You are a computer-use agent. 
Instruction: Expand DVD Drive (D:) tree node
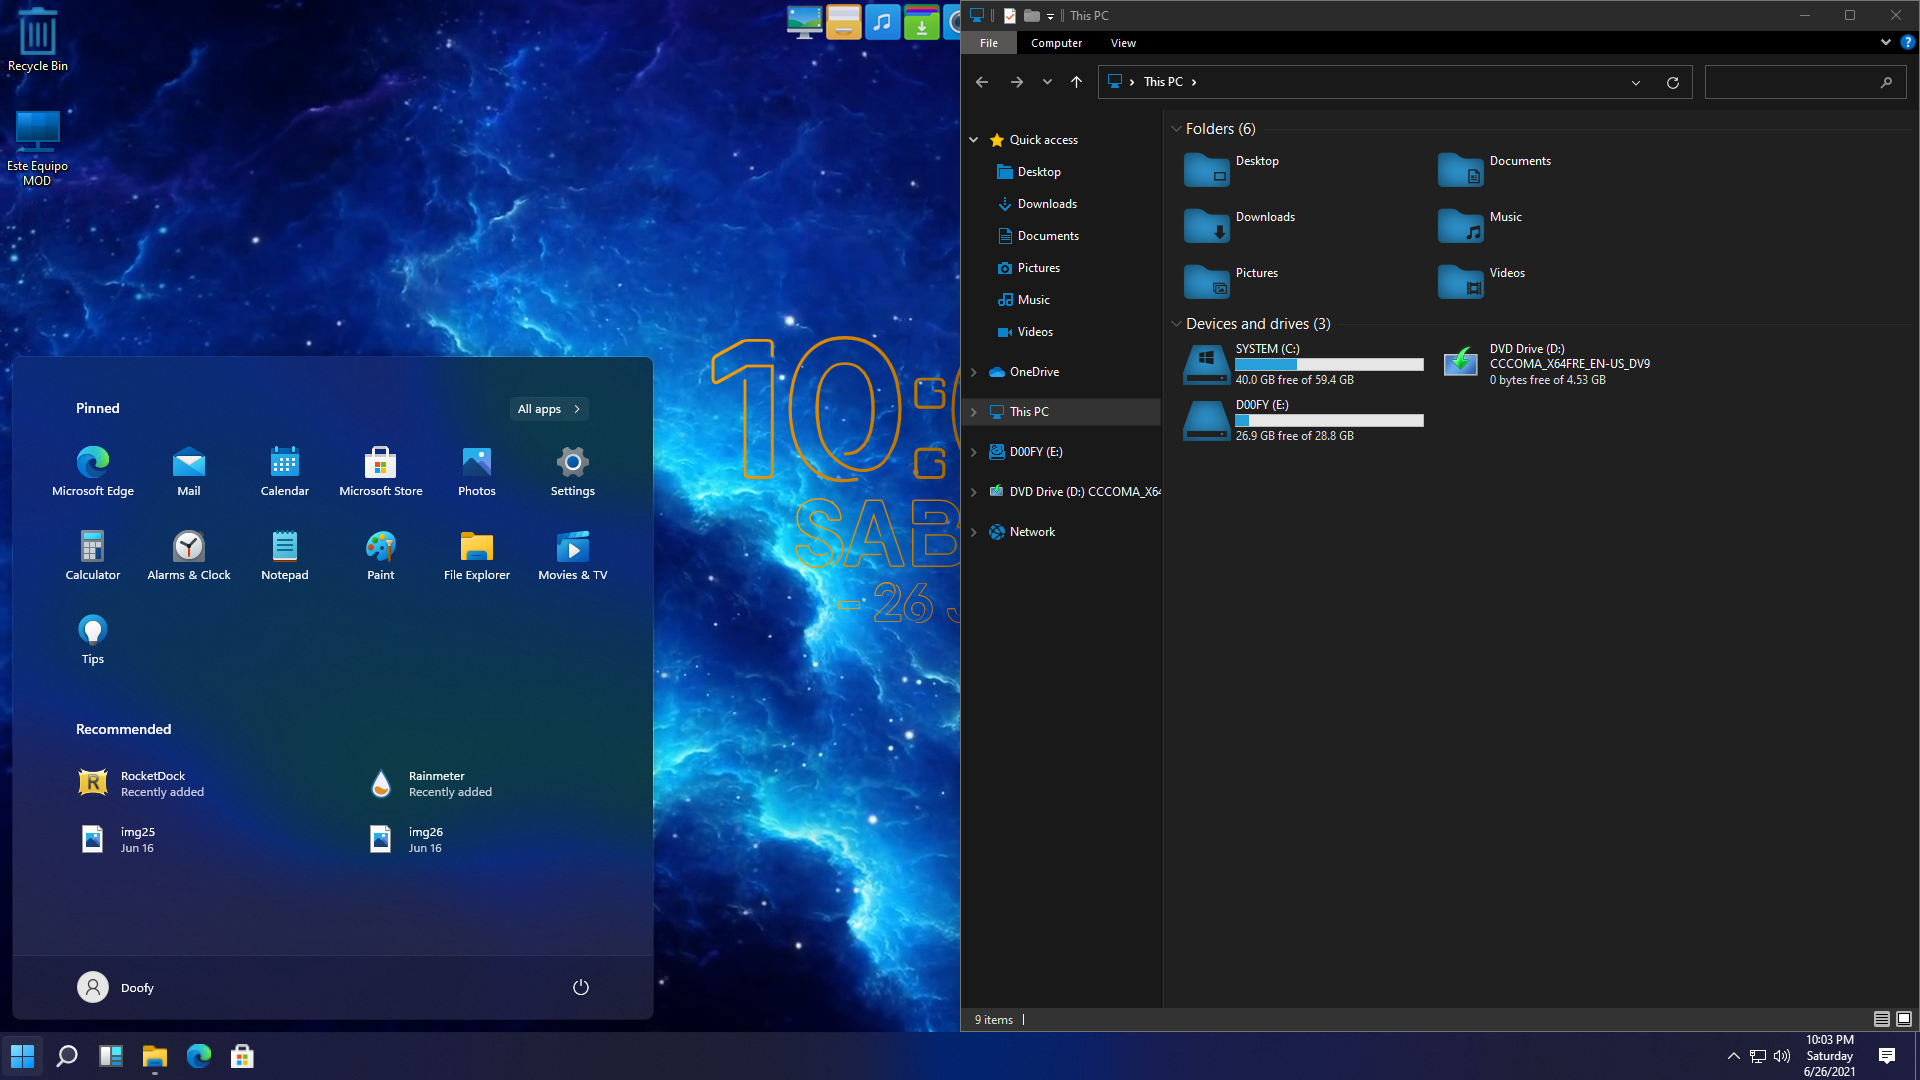974,492
